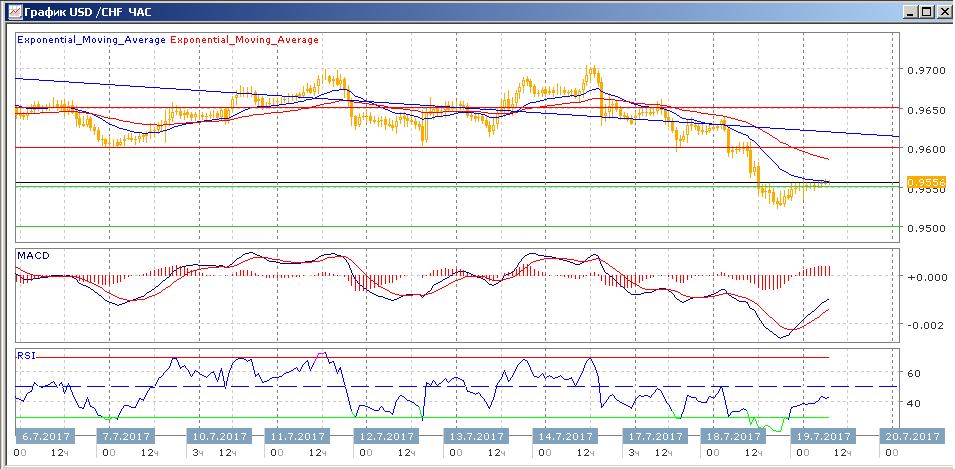Minimize the USD/CHF chart window

910,11
